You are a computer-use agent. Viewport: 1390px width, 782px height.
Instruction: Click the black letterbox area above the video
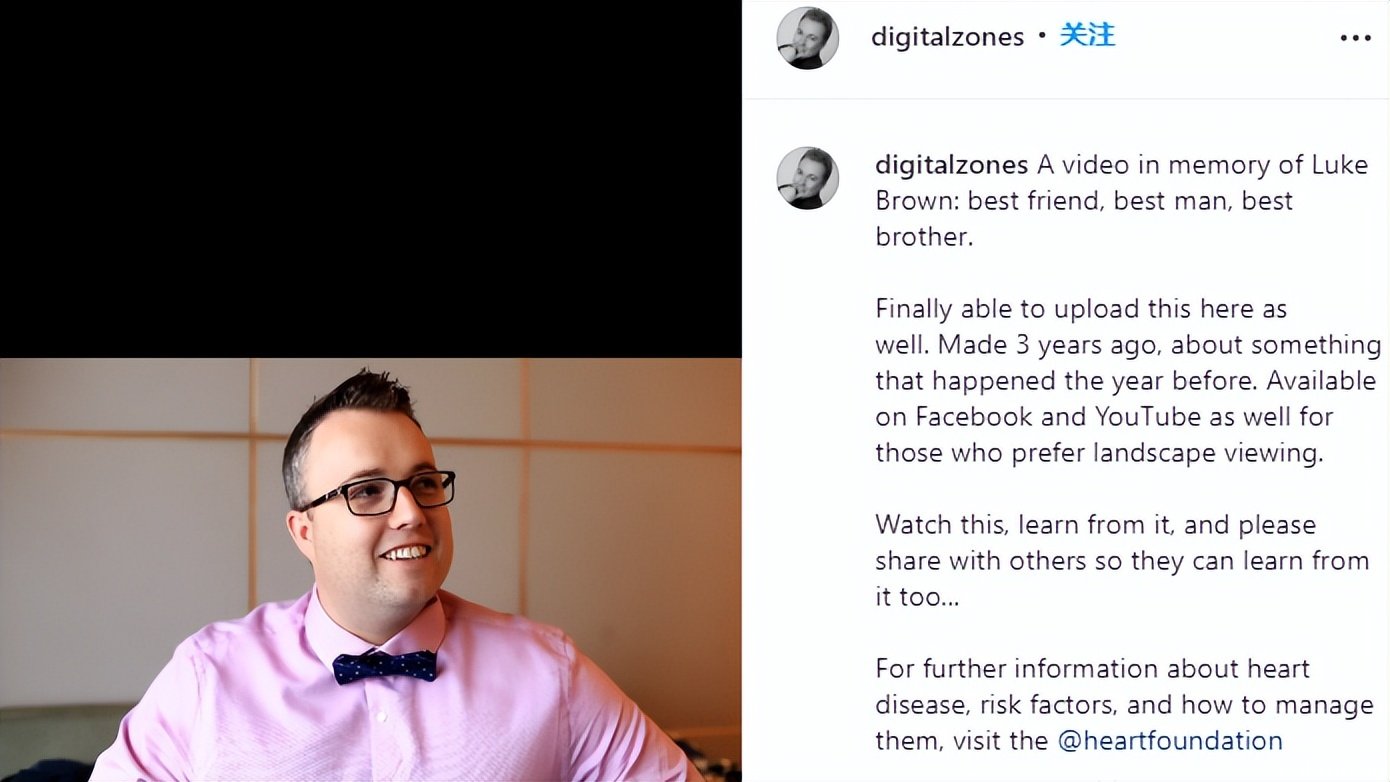(x=370, y=179)
